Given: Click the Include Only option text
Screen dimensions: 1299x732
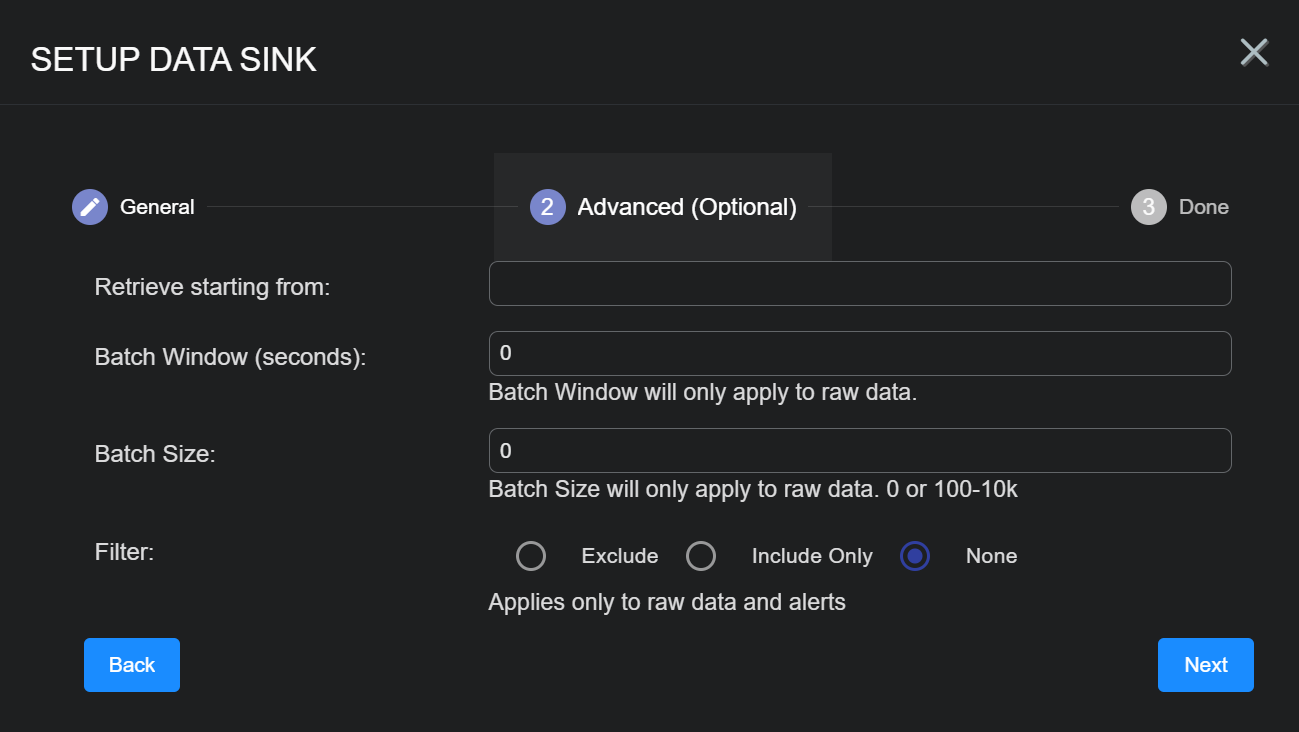Looking at the screenshot, I should pos(812,556).
